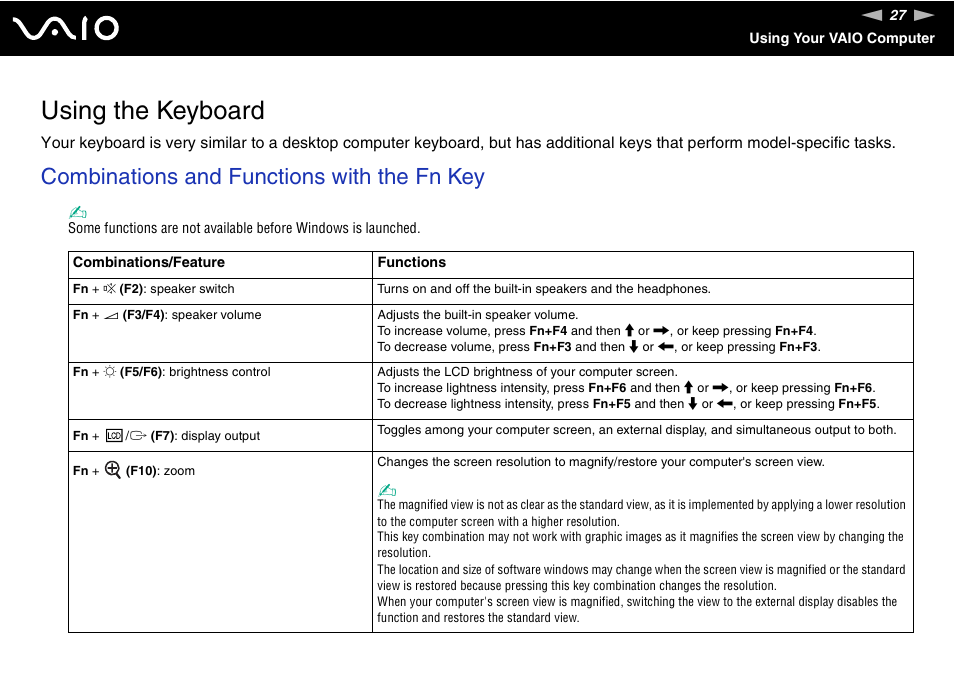Viewport: 954px width, 674px height.
Task: Click the Using the Keyboard heading
Action: point(153,111)
